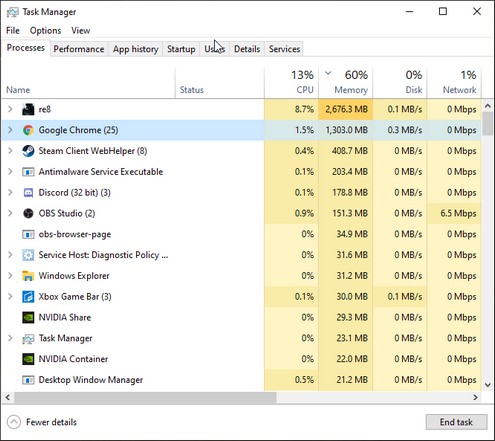Sort by the Memory column header
This screenshot has height=441, width=495.
pos(346,84)
